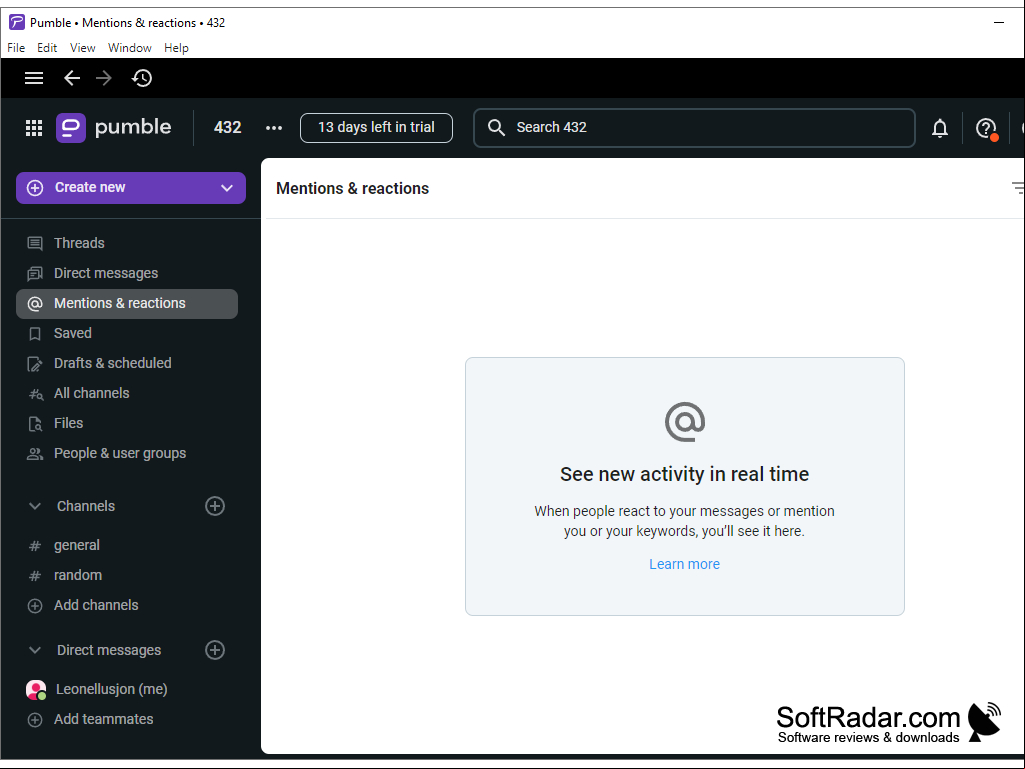Open Saved items
Image resolution: width=1025 pixels, height=769 pixels.
pyautogui.click(x=127, y=333)
